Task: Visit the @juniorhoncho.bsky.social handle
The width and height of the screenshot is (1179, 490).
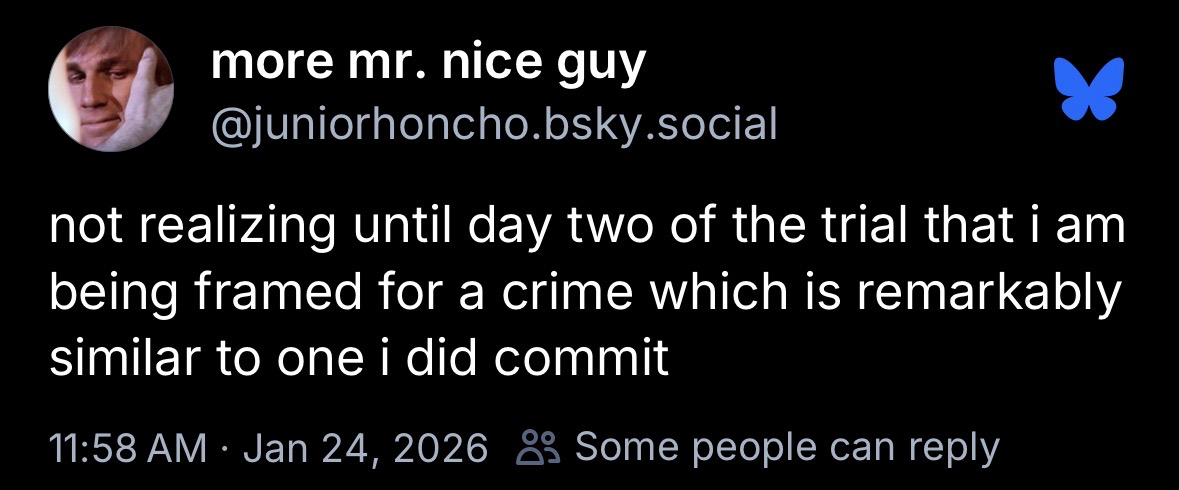Action: tap(494, 123)
